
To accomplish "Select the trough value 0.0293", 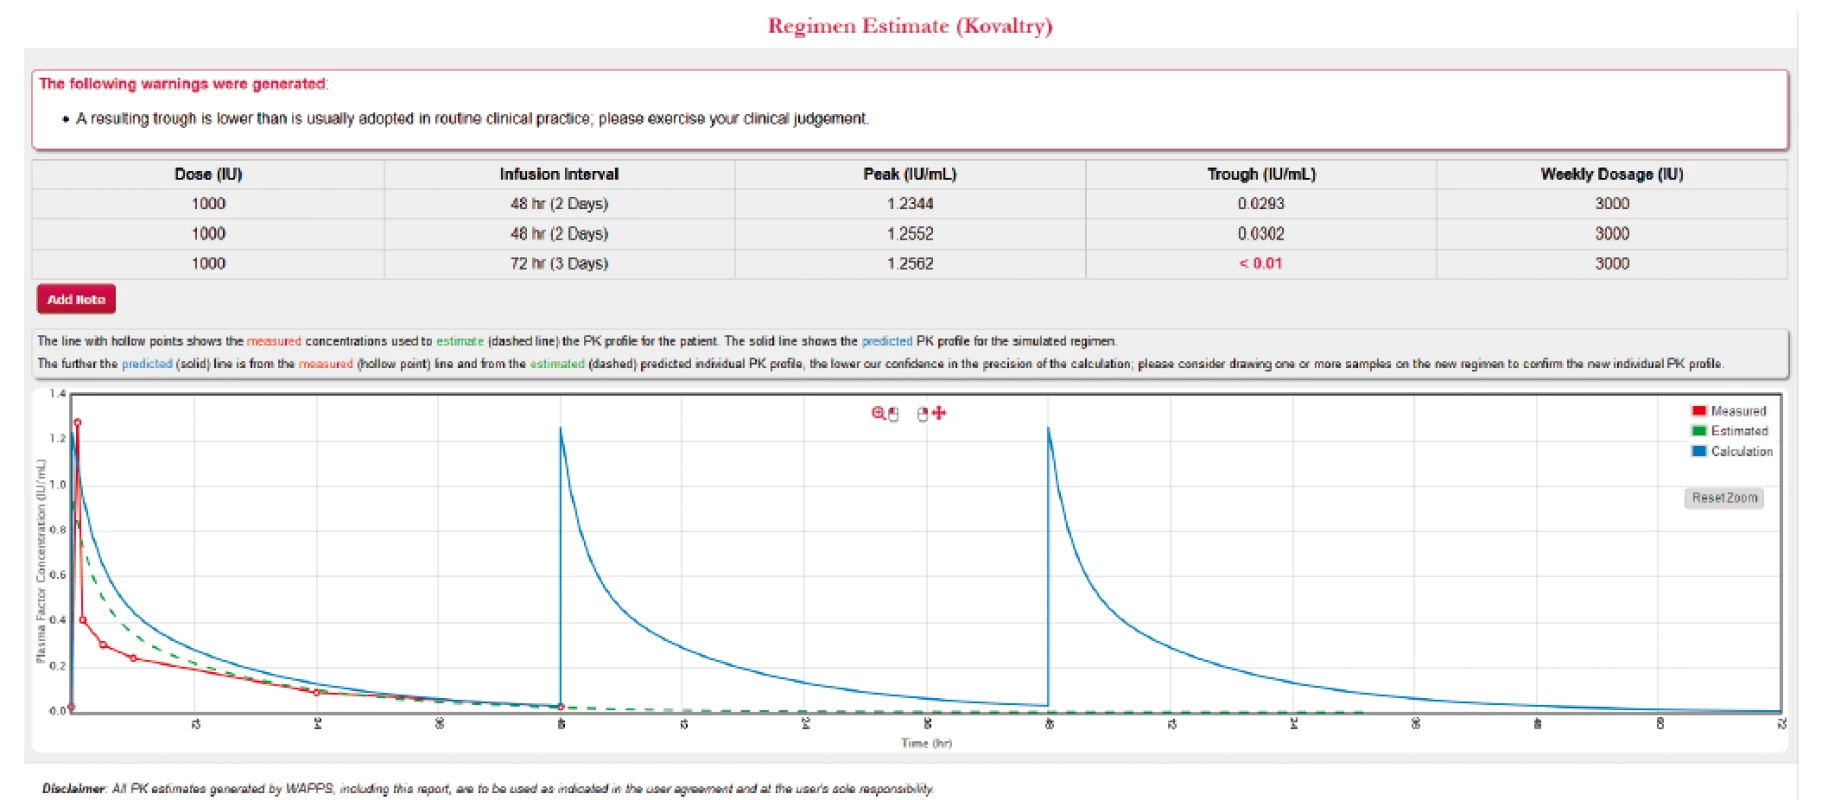I will pos(1261,204).
